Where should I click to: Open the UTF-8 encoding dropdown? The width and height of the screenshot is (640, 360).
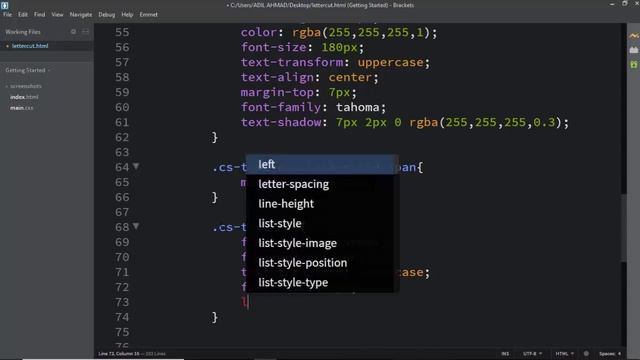coord(532,353)
